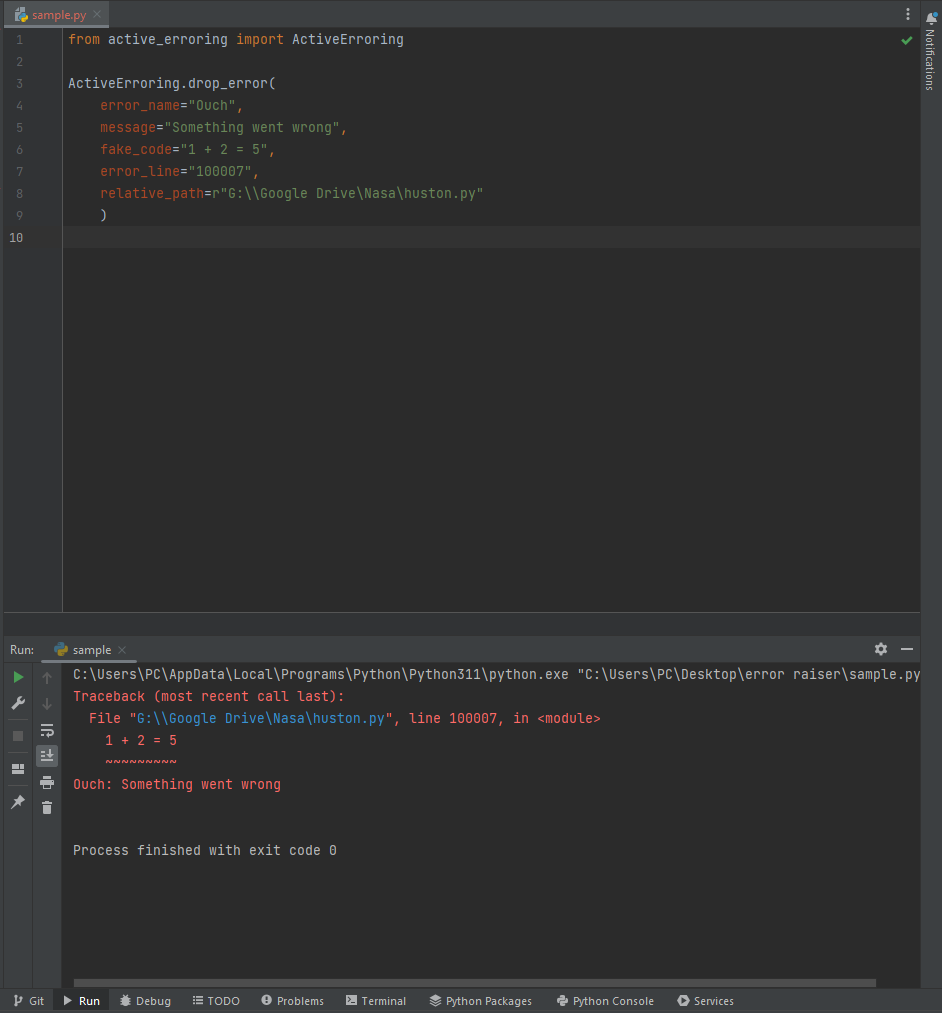
Task: Rerun the sample script
Action: click(x=17, y=676)
